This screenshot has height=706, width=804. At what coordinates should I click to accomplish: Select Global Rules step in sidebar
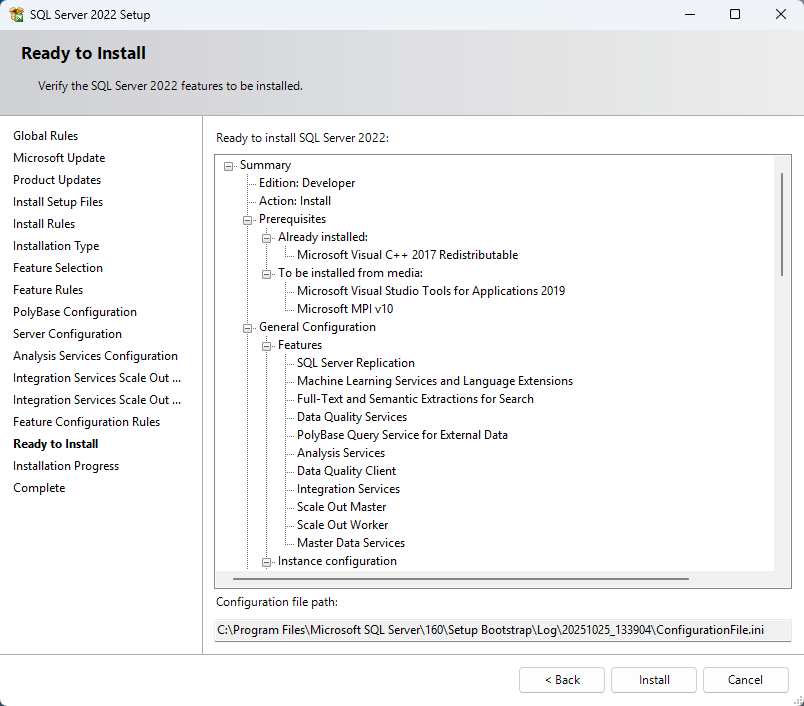(x=46, y=136)
